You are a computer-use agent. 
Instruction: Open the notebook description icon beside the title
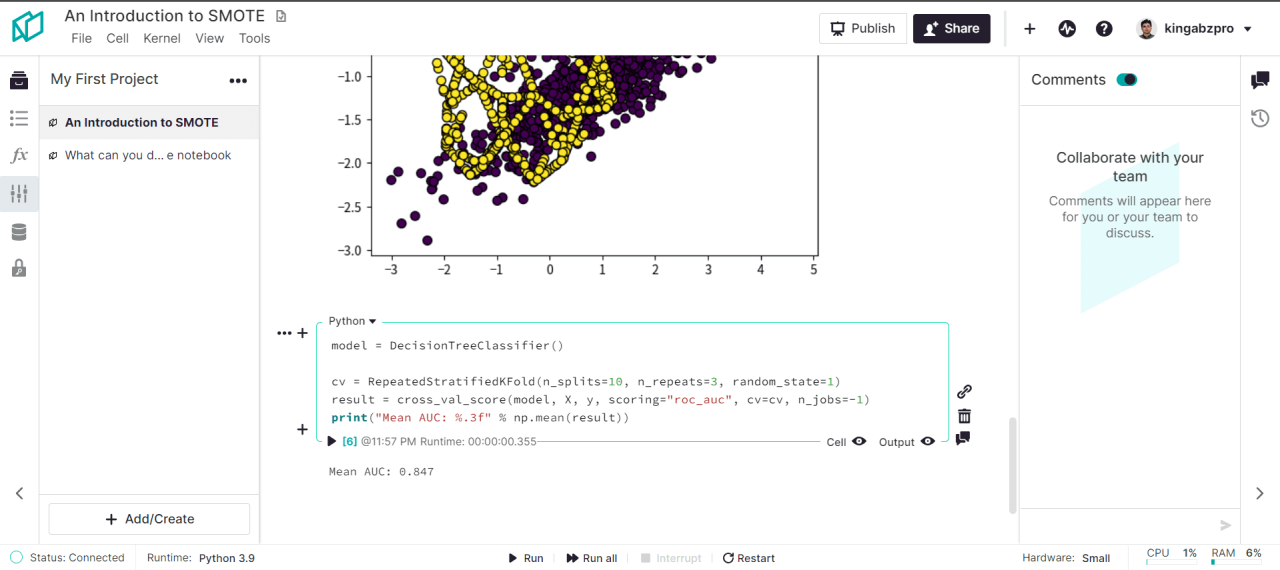281,16
